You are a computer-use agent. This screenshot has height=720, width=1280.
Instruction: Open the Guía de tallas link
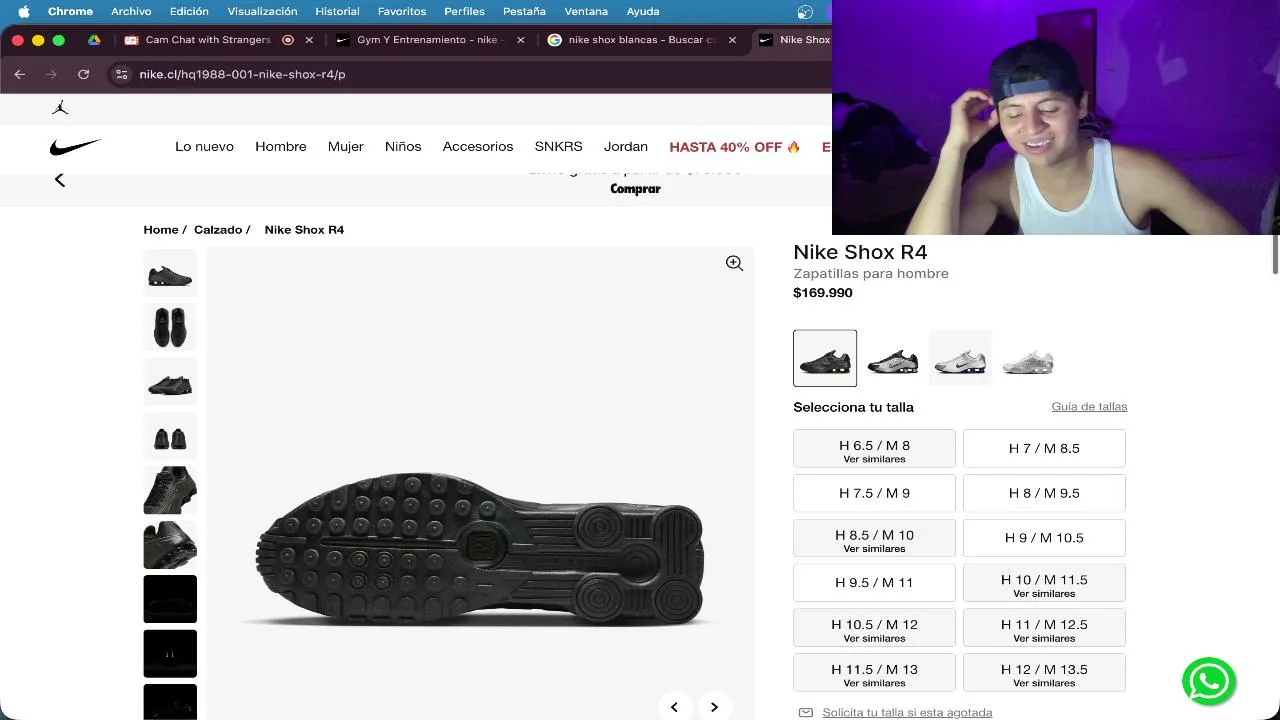(x=1089, y=406)
